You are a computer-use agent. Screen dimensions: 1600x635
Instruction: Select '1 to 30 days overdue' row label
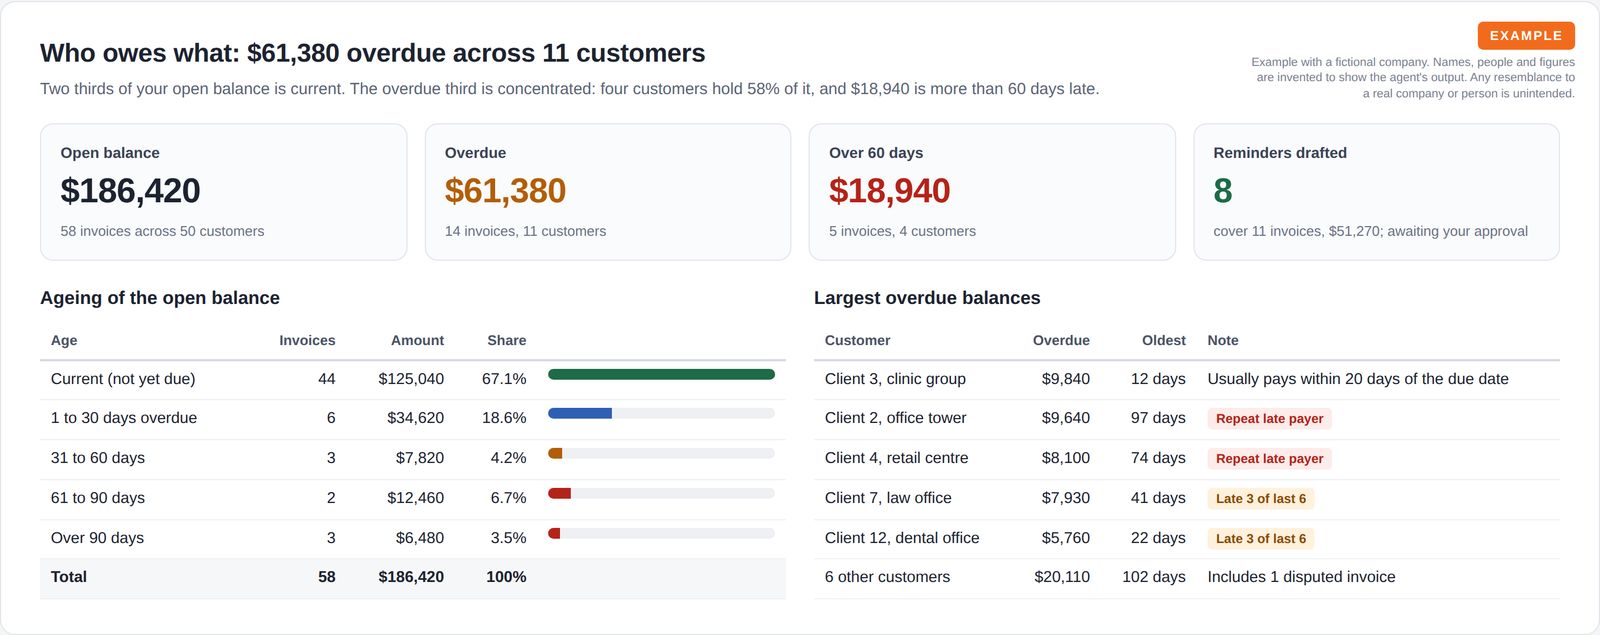pos(124,418)
